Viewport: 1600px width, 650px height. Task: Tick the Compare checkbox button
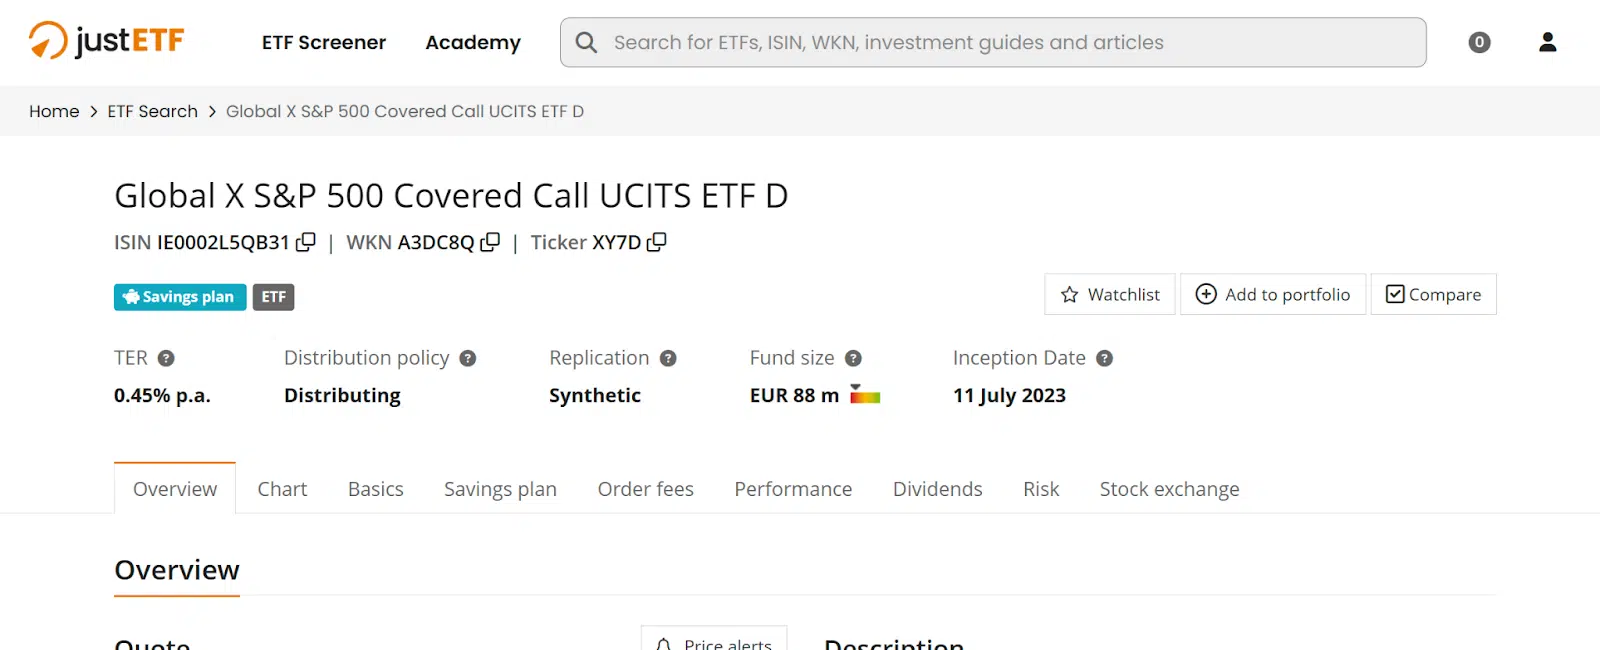coord(1433,294)
